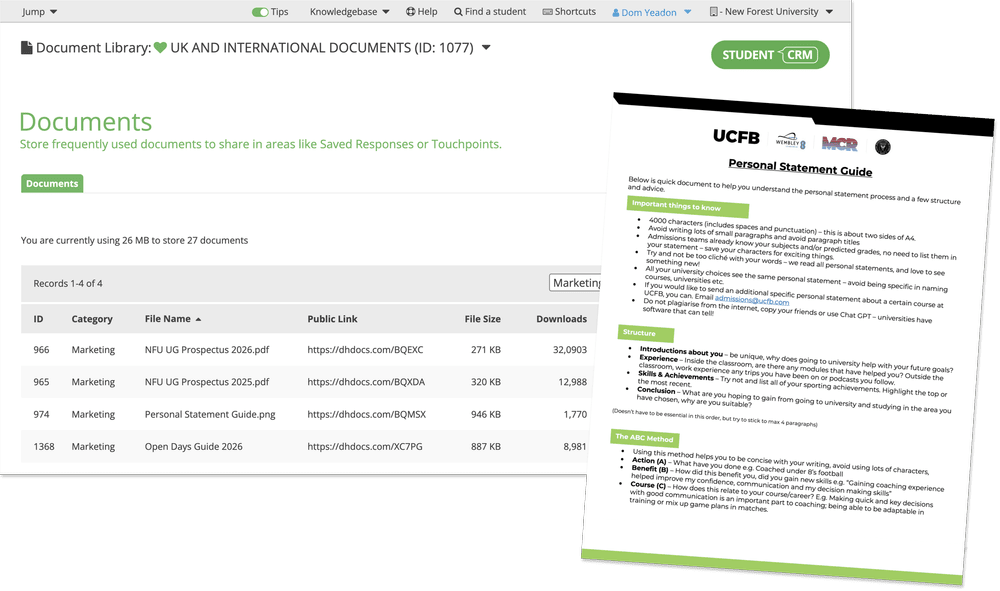Click ID 966 cell
1000x591 pixels.
click(41, 349)
